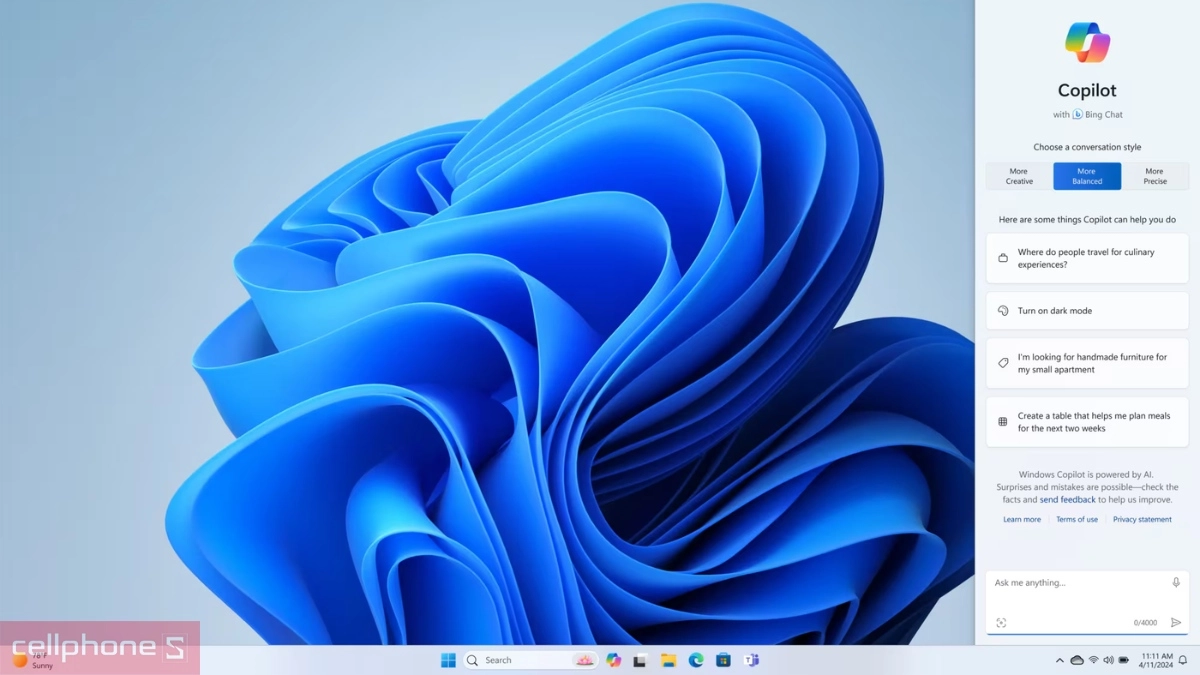The height and width of the screenshot is (675, 1200).
Task: Choose the Turn on dark mode suggestion
Action: [x=1087, y=311]
